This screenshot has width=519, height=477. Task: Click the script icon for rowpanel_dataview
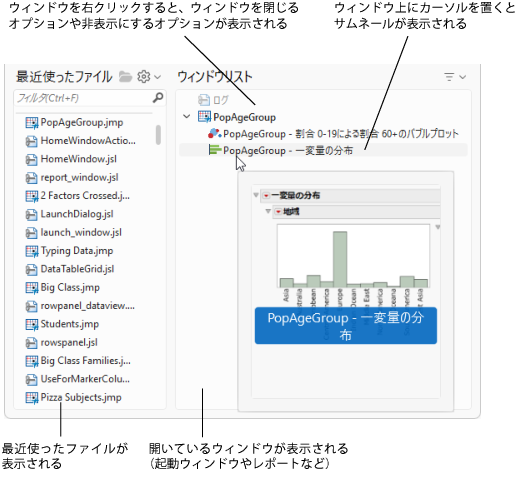(31, 306)
